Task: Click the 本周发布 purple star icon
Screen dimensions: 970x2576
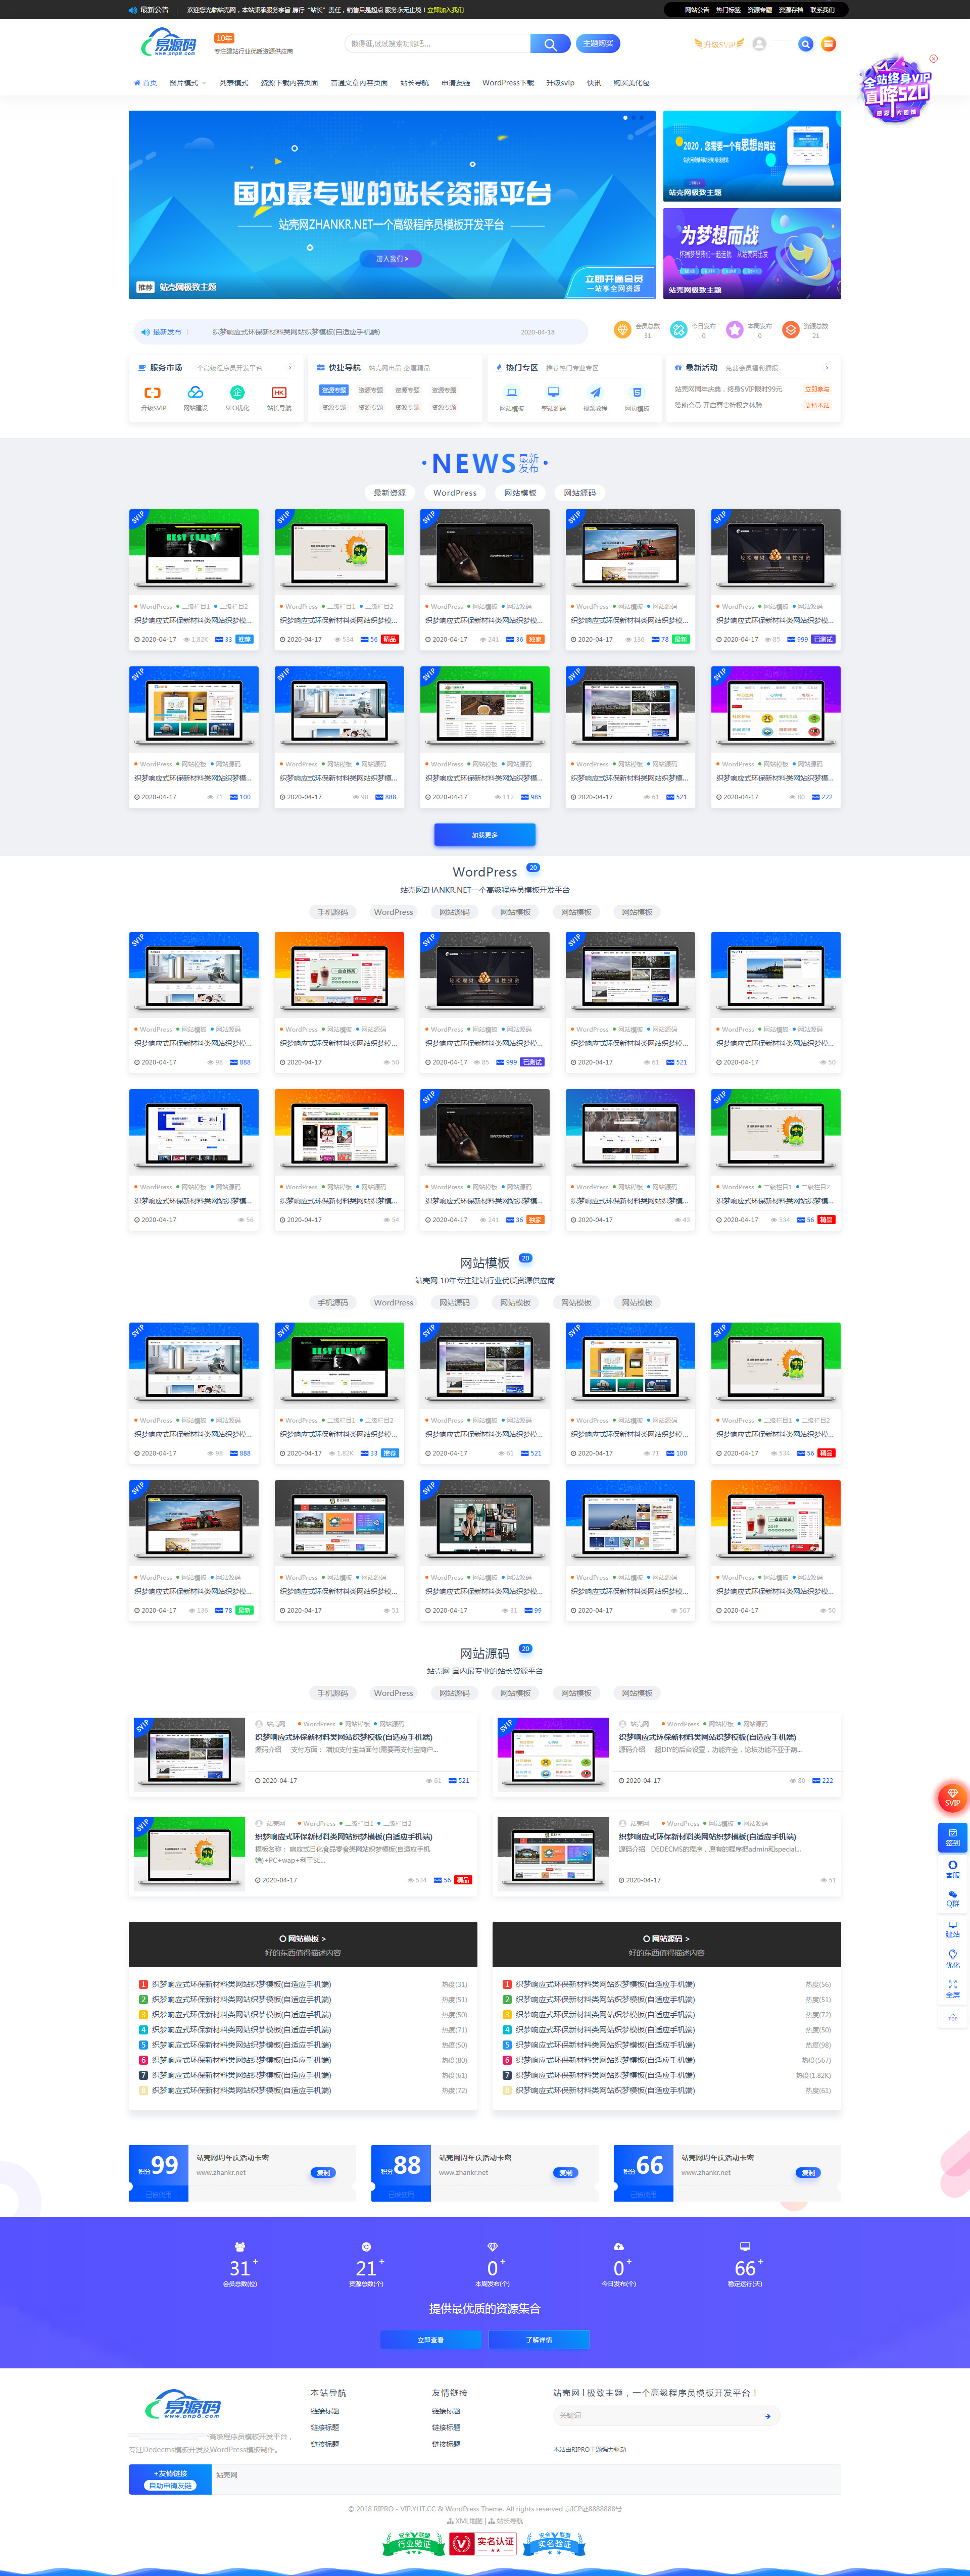Action: pos(735,330)
